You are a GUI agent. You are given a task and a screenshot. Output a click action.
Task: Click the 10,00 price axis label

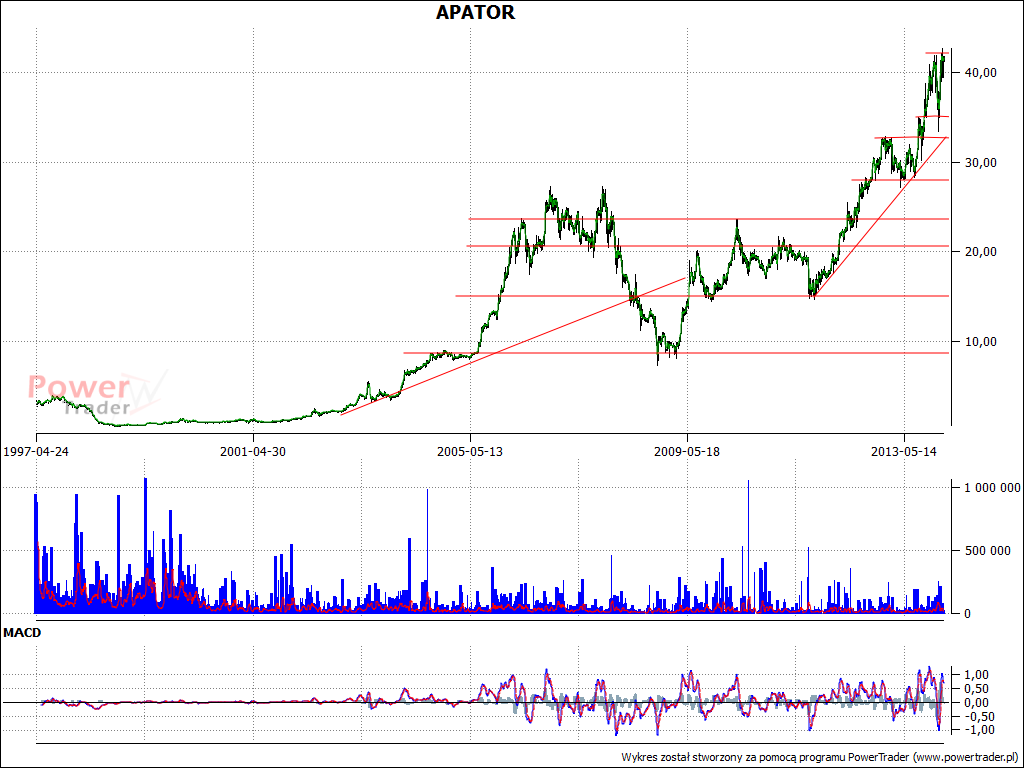(x=980, y=342)
